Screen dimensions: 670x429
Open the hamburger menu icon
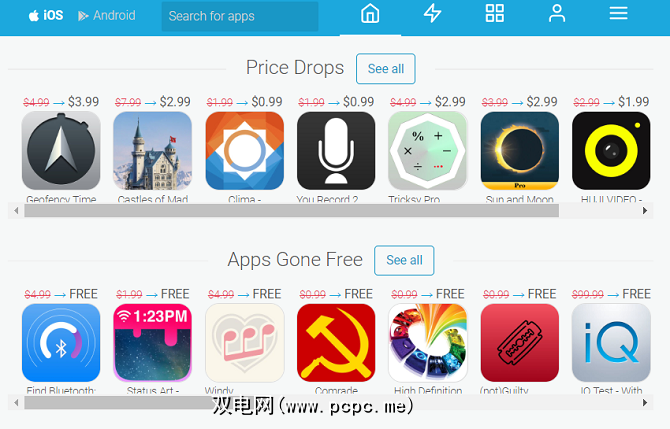coord(618,14)
